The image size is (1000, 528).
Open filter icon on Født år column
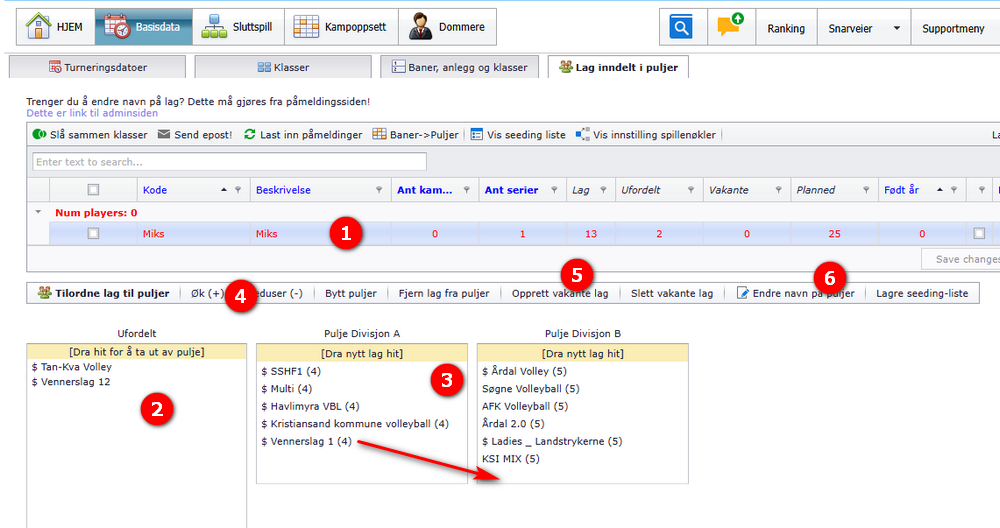pos(953,190)
